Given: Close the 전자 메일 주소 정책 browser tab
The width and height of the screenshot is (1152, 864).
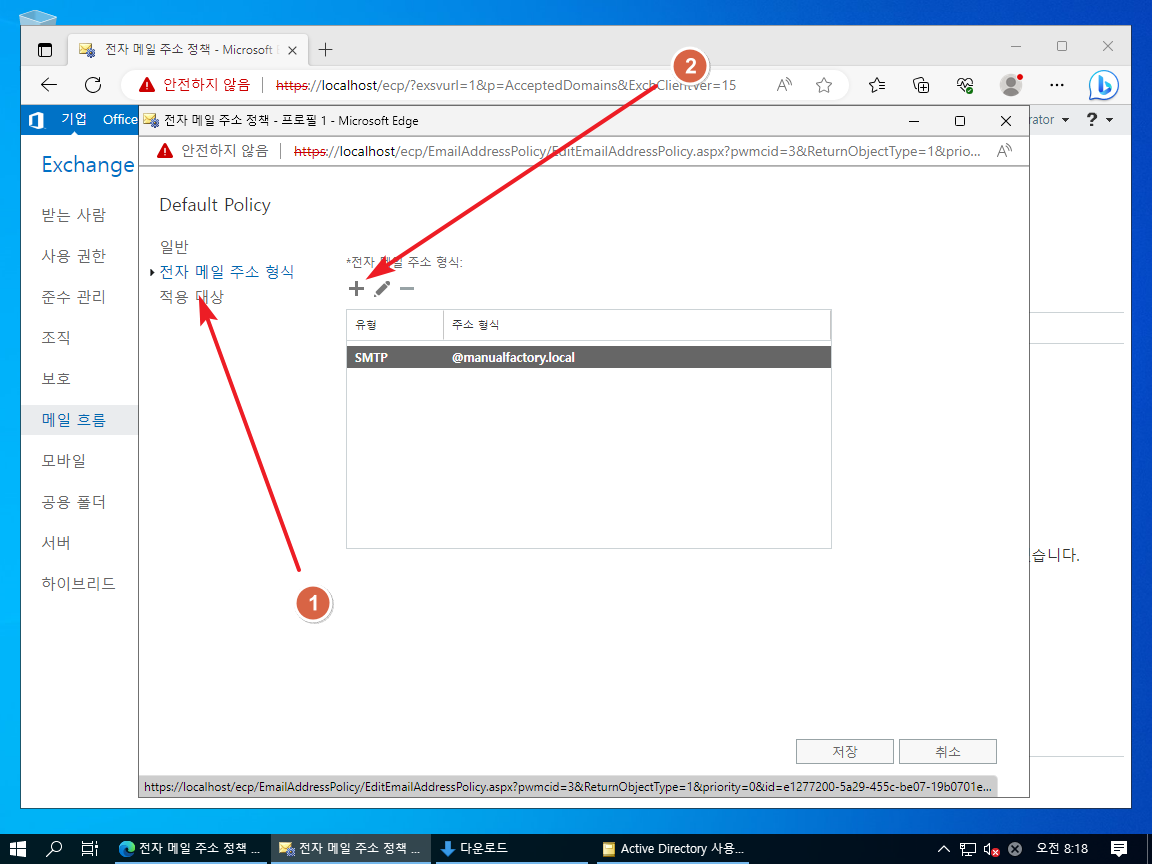Looking at the screenshot, I should [x=292, y=51].
